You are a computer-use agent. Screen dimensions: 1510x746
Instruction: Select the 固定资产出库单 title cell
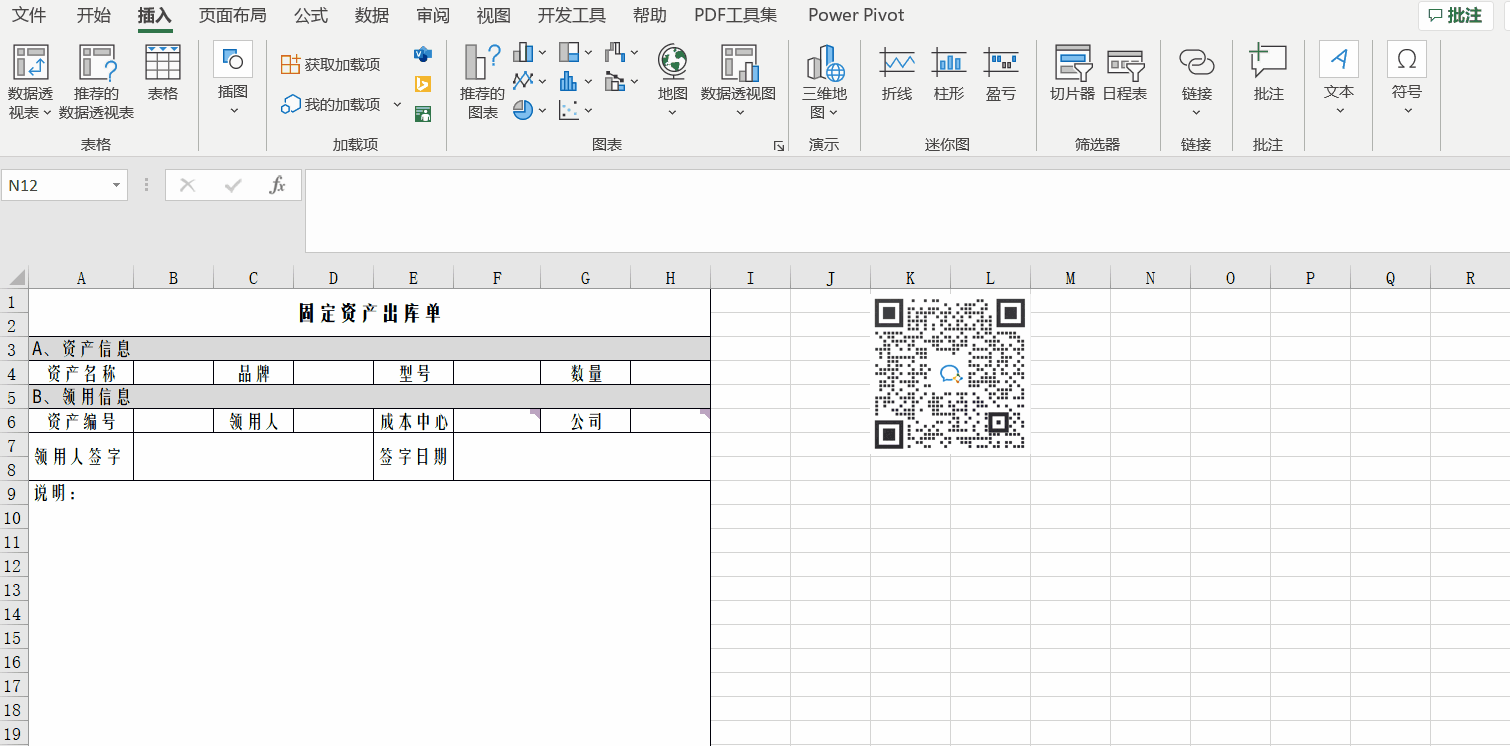coord(369,313)
